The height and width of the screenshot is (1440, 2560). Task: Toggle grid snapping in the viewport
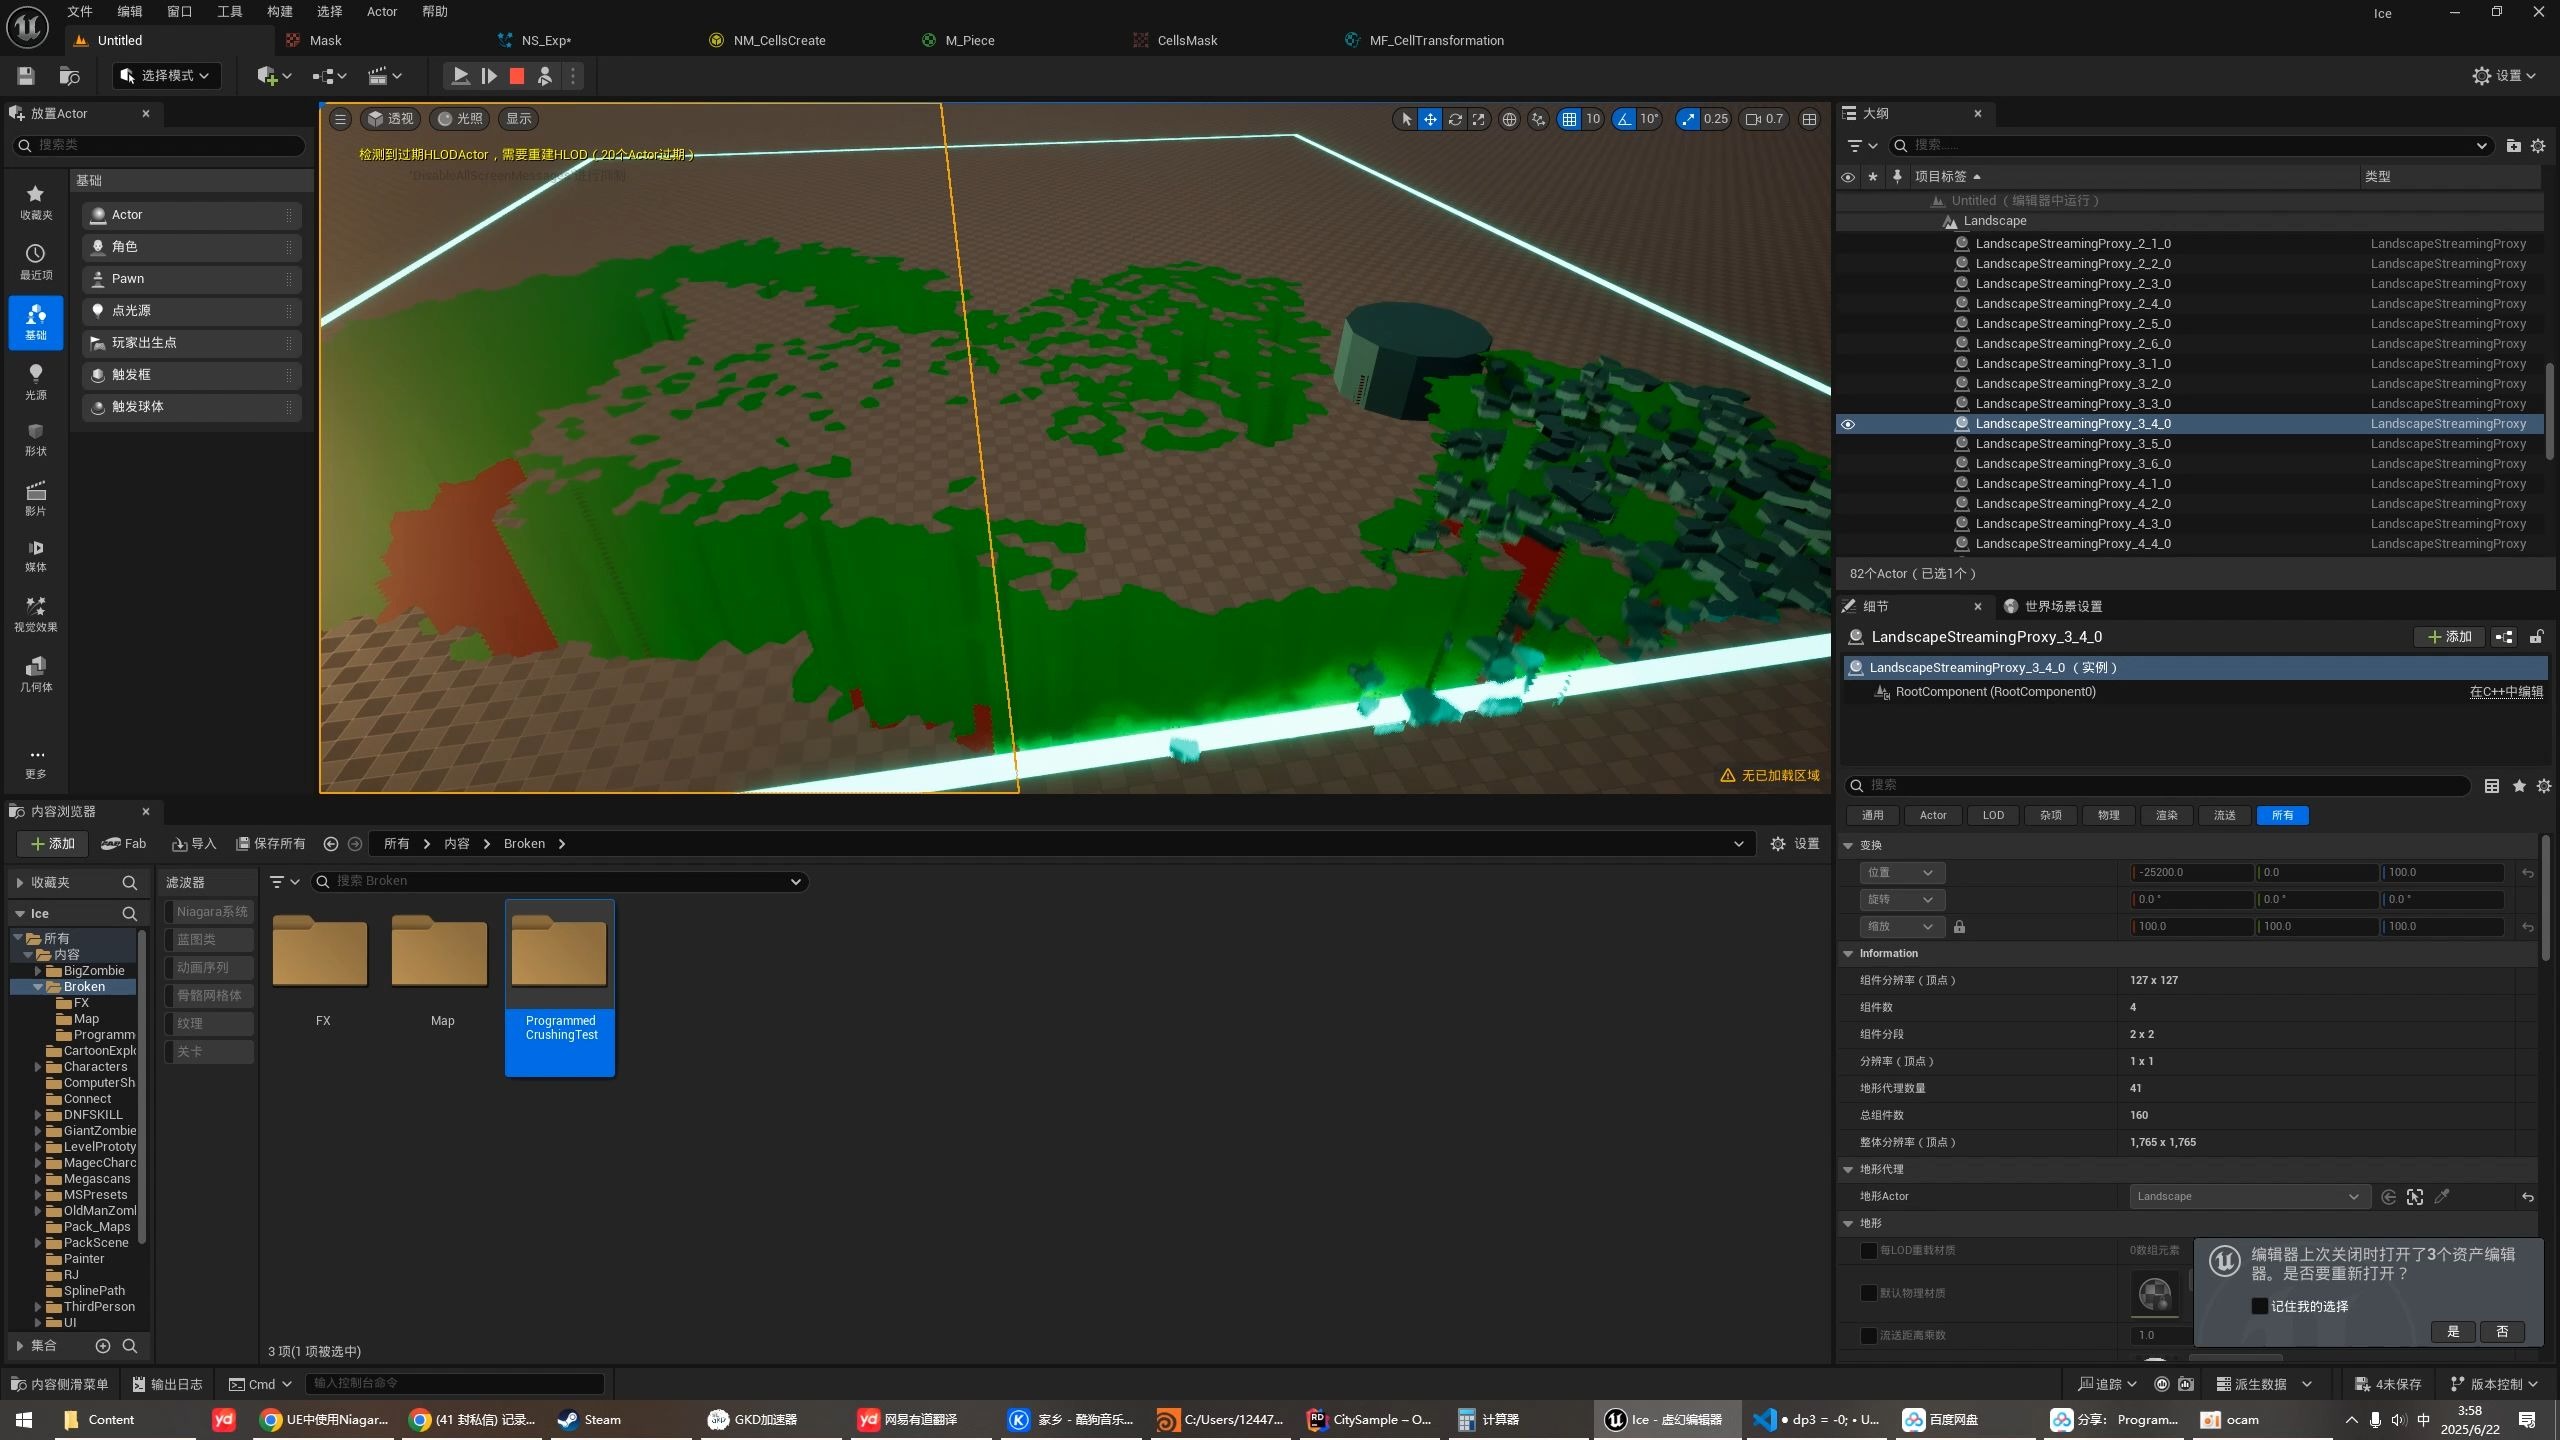tap(1569, 119)
